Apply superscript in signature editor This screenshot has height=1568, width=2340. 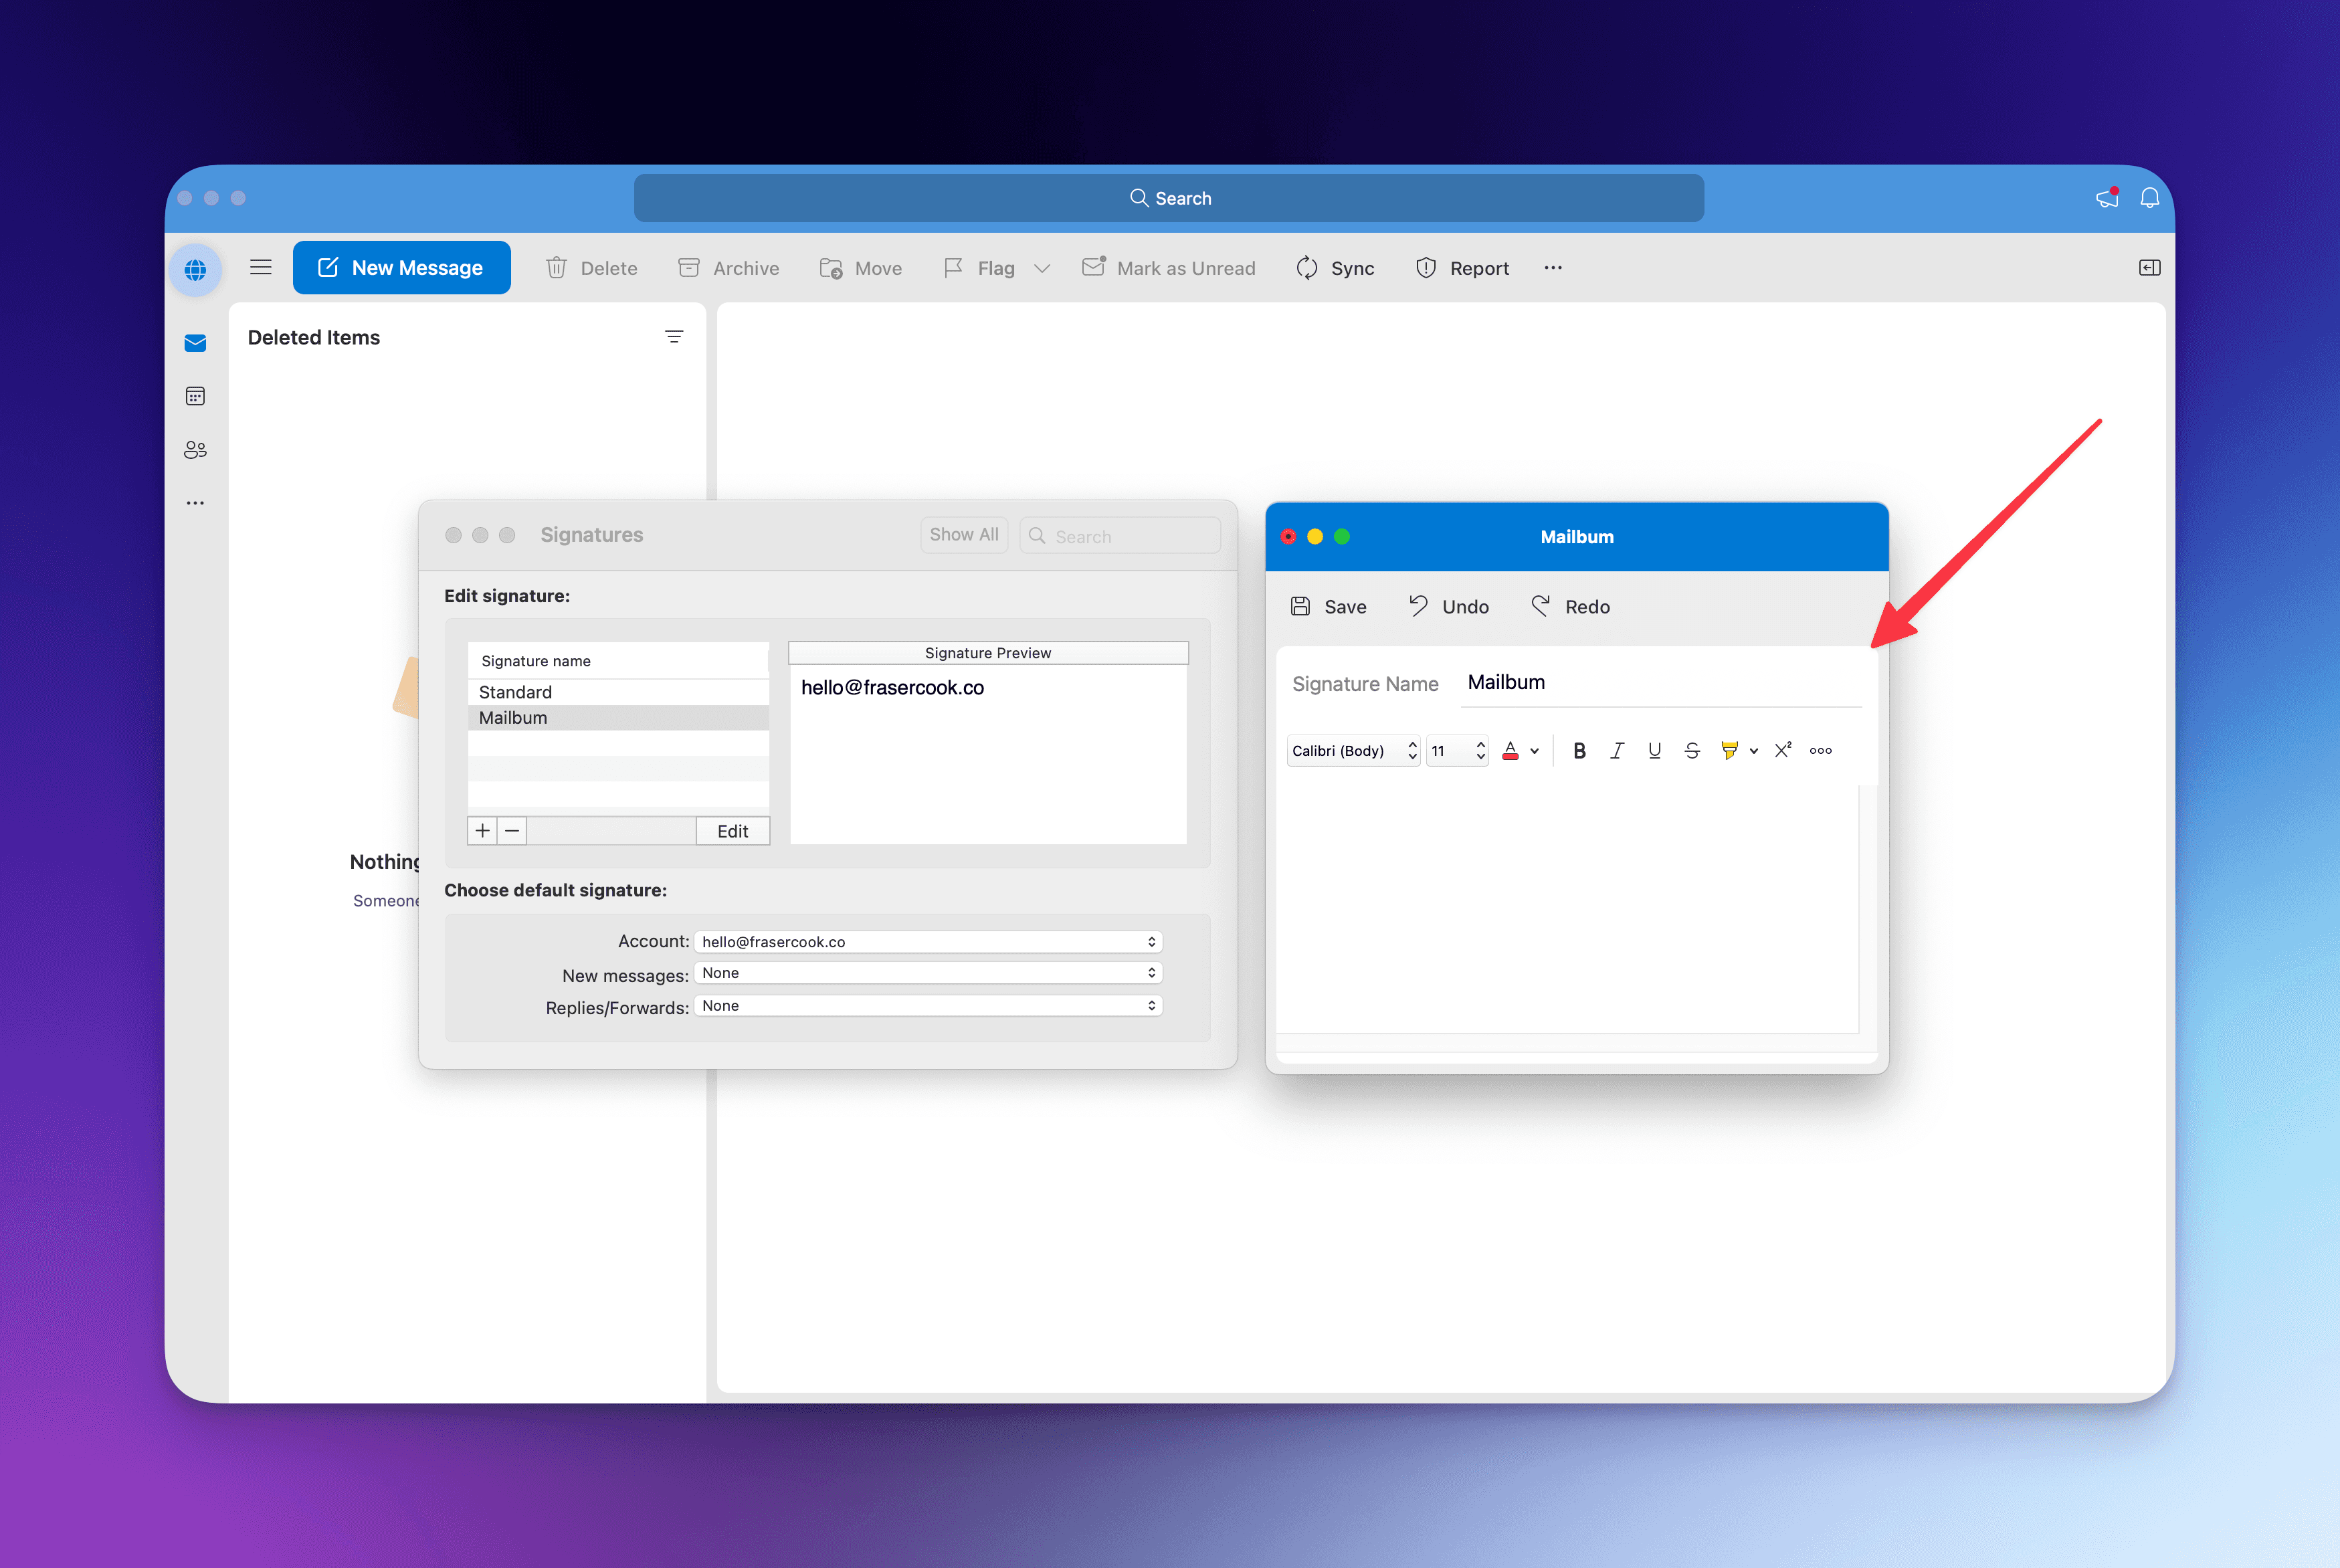tap(1783, 750)
